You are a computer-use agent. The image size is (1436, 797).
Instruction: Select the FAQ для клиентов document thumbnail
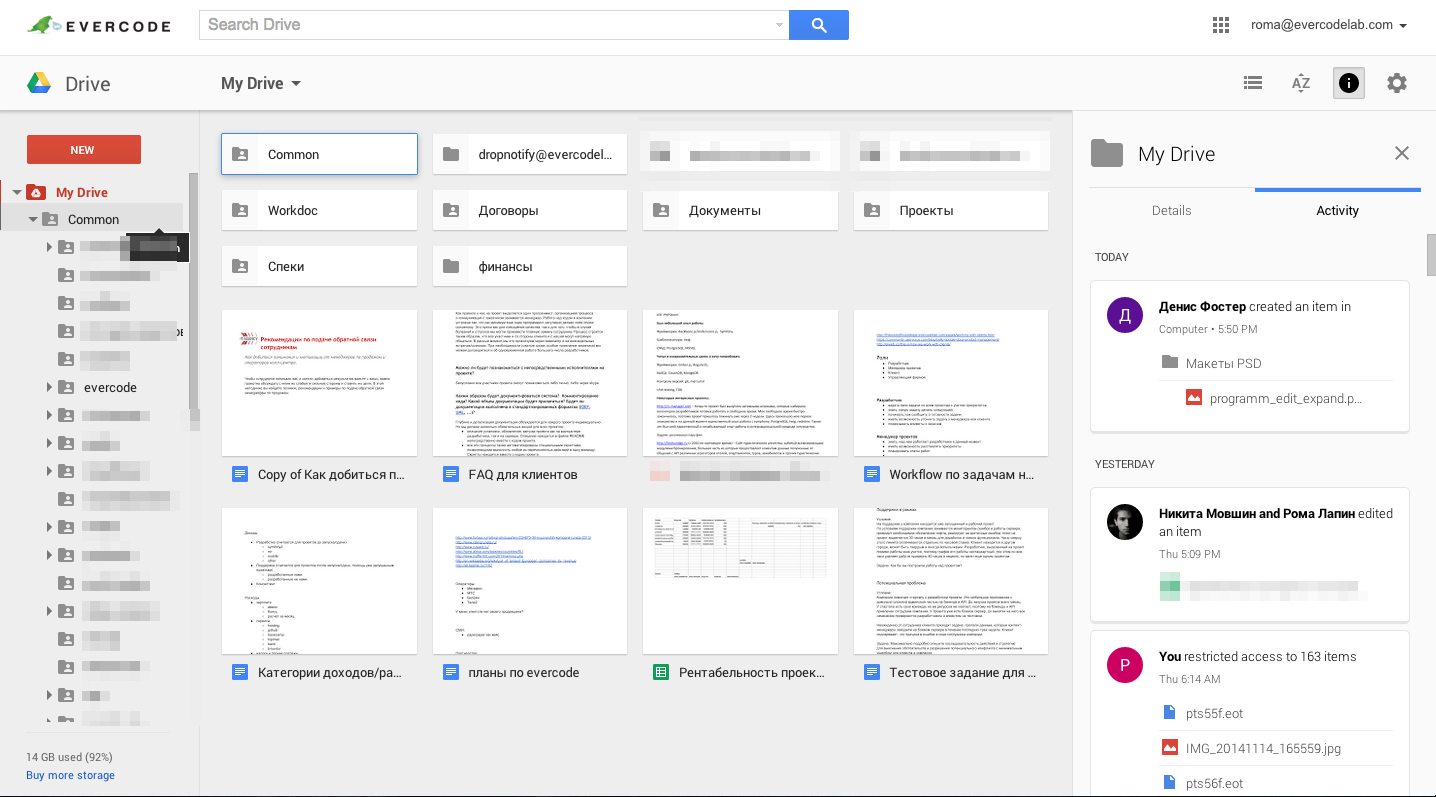[529, 384]
